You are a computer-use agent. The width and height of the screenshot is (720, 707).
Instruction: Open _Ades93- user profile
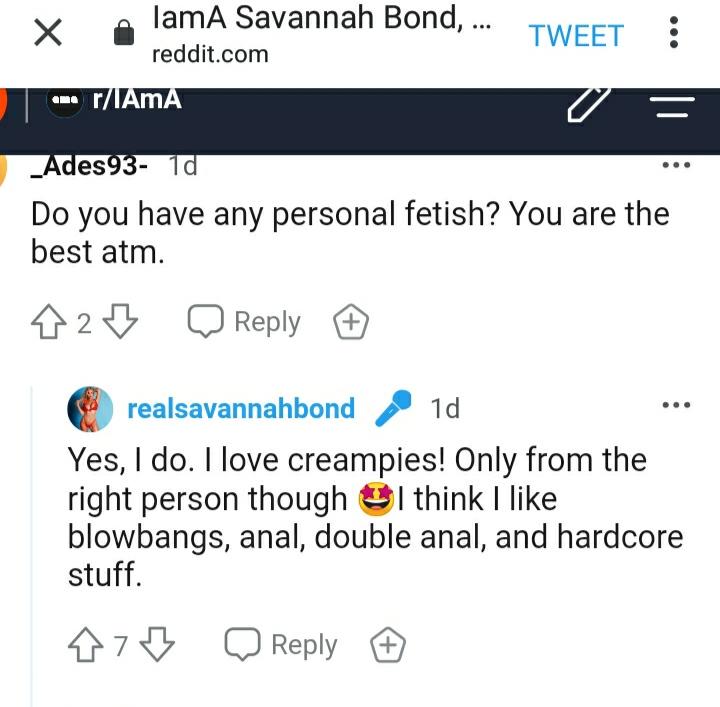point(91,165)
